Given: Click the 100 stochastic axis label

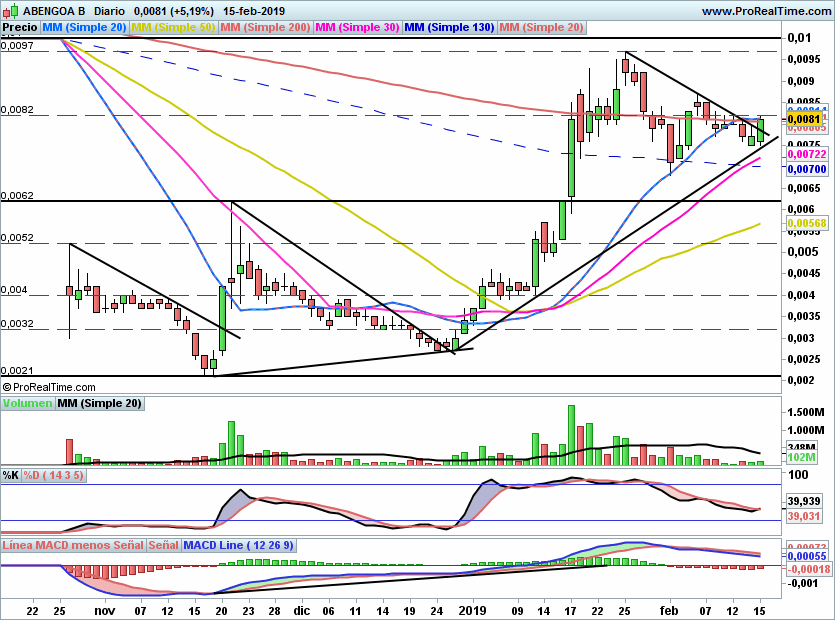Looking at the screenshot, I should [x=797, y=475].
